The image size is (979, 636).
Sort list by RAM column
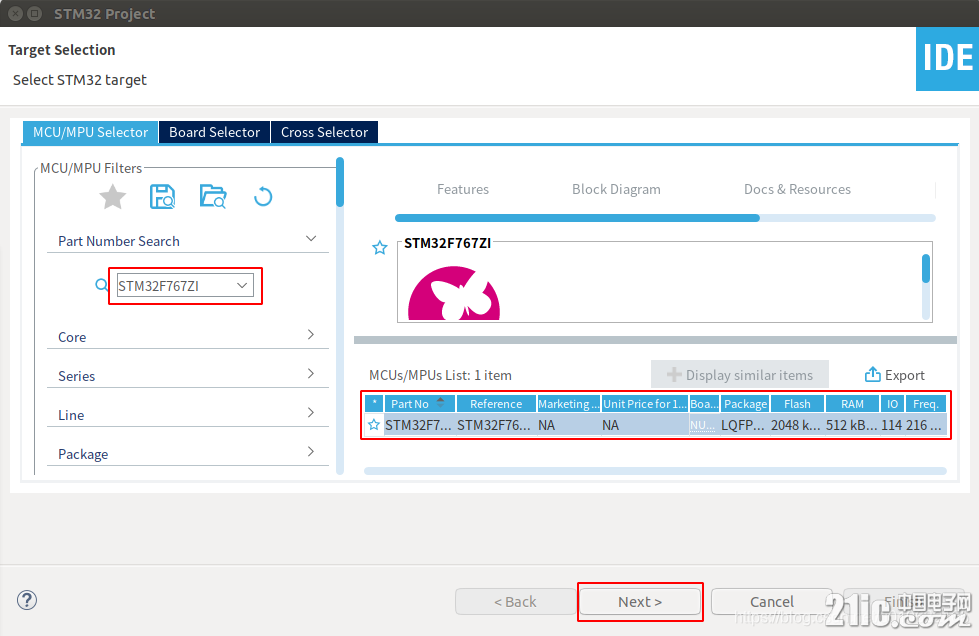tap(852, 404)
